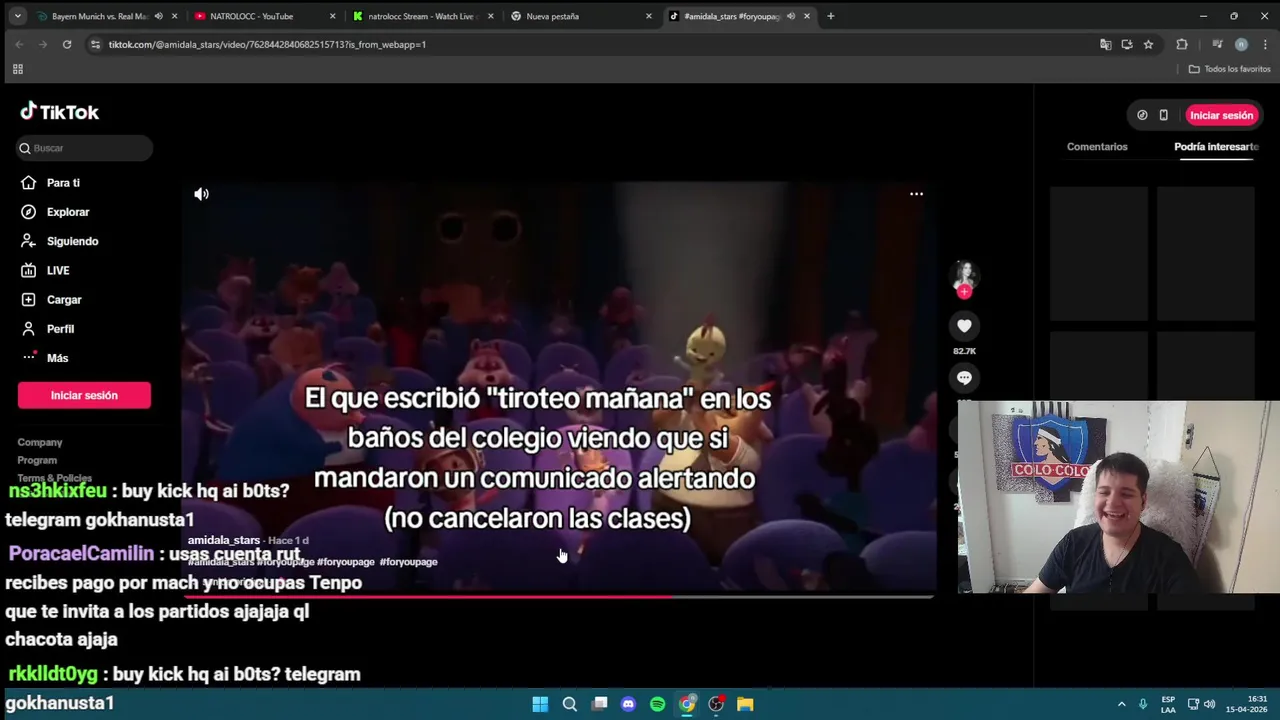Show hidden tray icons chevron
Image resolution: width=1280 pixels, height=720 pixels.
[x=1121, y=704]
